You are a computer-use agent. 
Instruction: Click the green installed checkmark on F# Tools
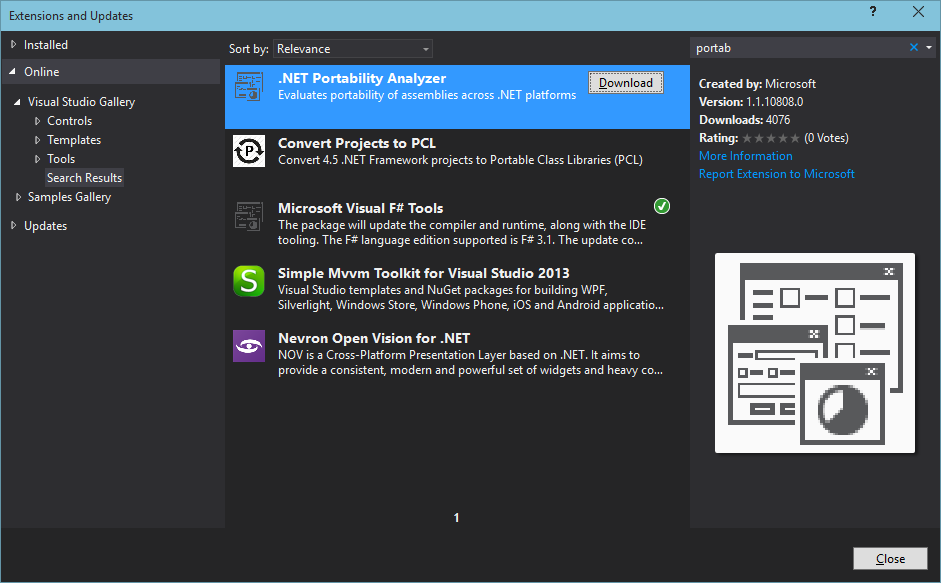click(x=662, y=206)
